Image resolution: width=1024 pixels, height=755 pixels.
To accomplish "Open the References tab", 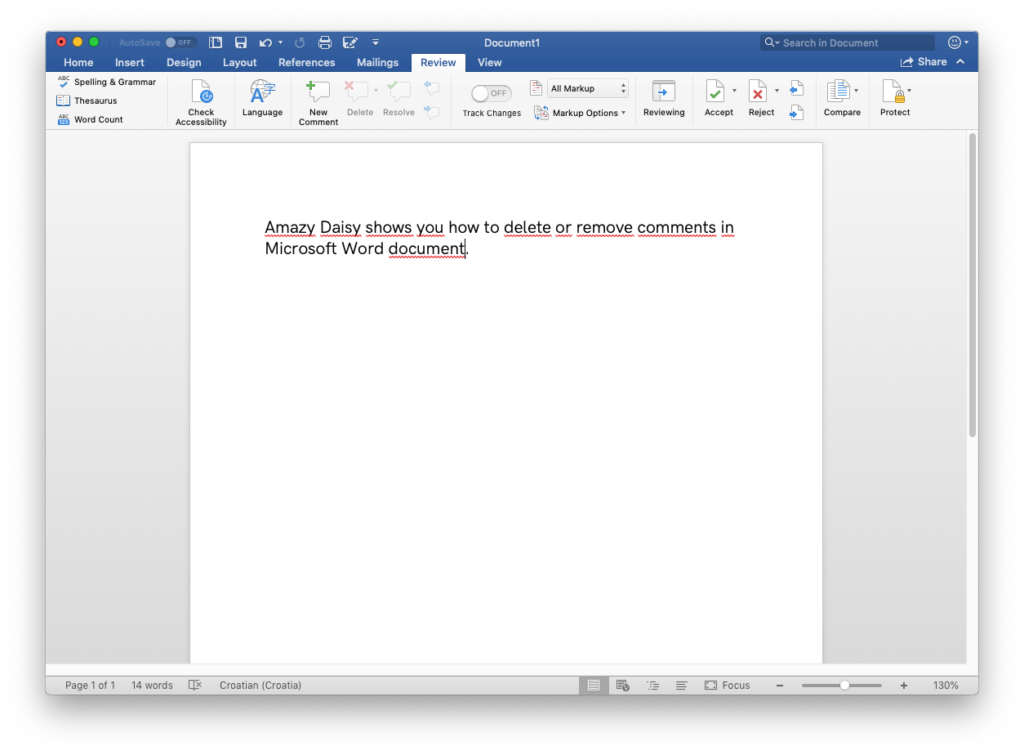I will (306, 62).
